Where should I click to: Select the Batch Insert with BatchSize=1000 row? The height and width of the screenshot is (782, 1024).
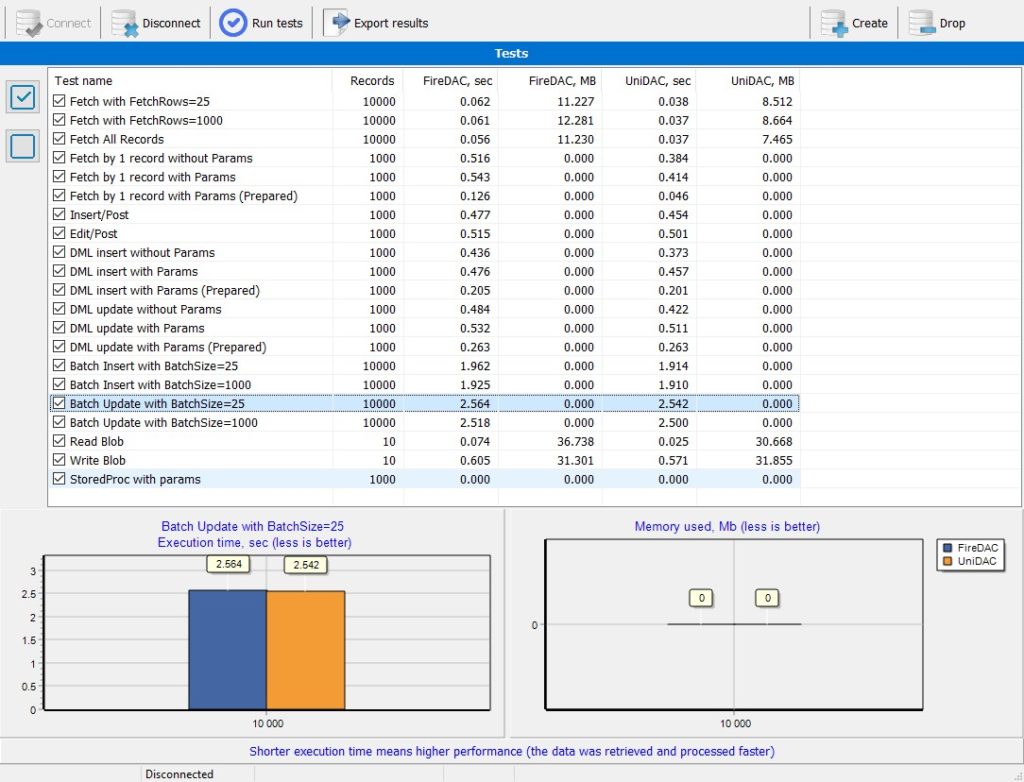pos(424,385)
